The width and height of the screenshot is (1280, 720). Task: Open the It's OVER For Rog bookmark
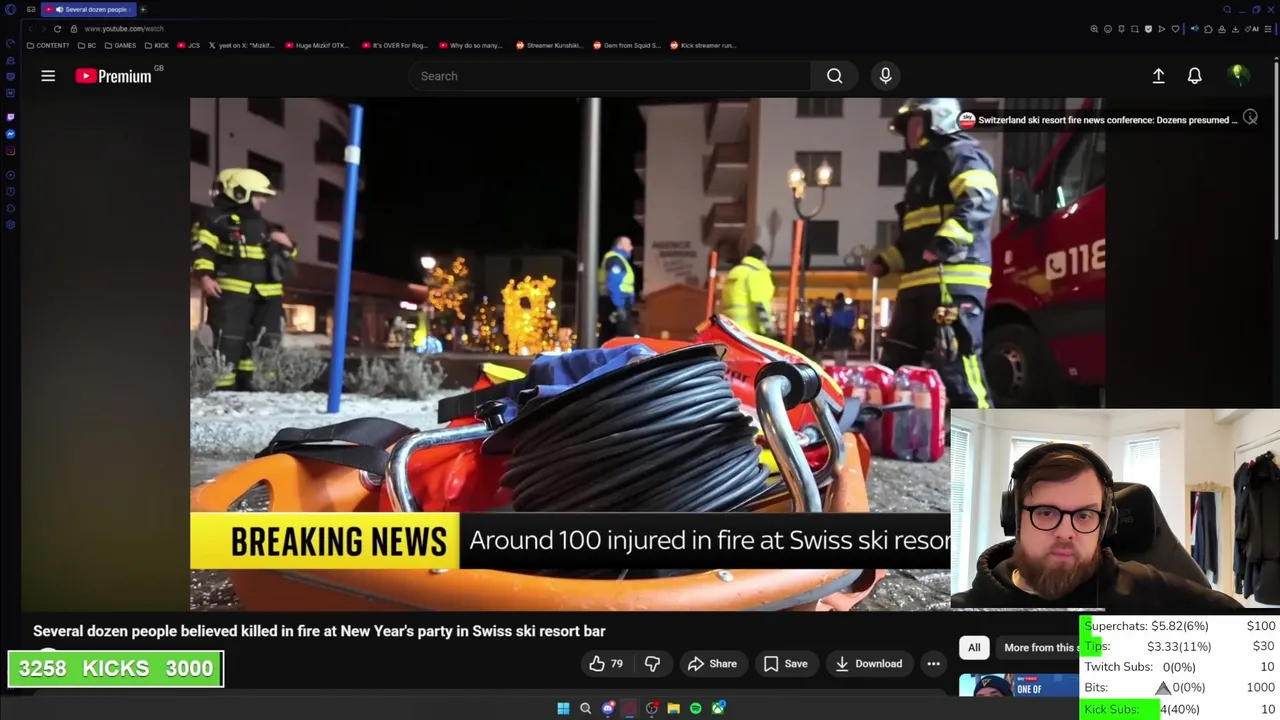click(x=395, y=45)
